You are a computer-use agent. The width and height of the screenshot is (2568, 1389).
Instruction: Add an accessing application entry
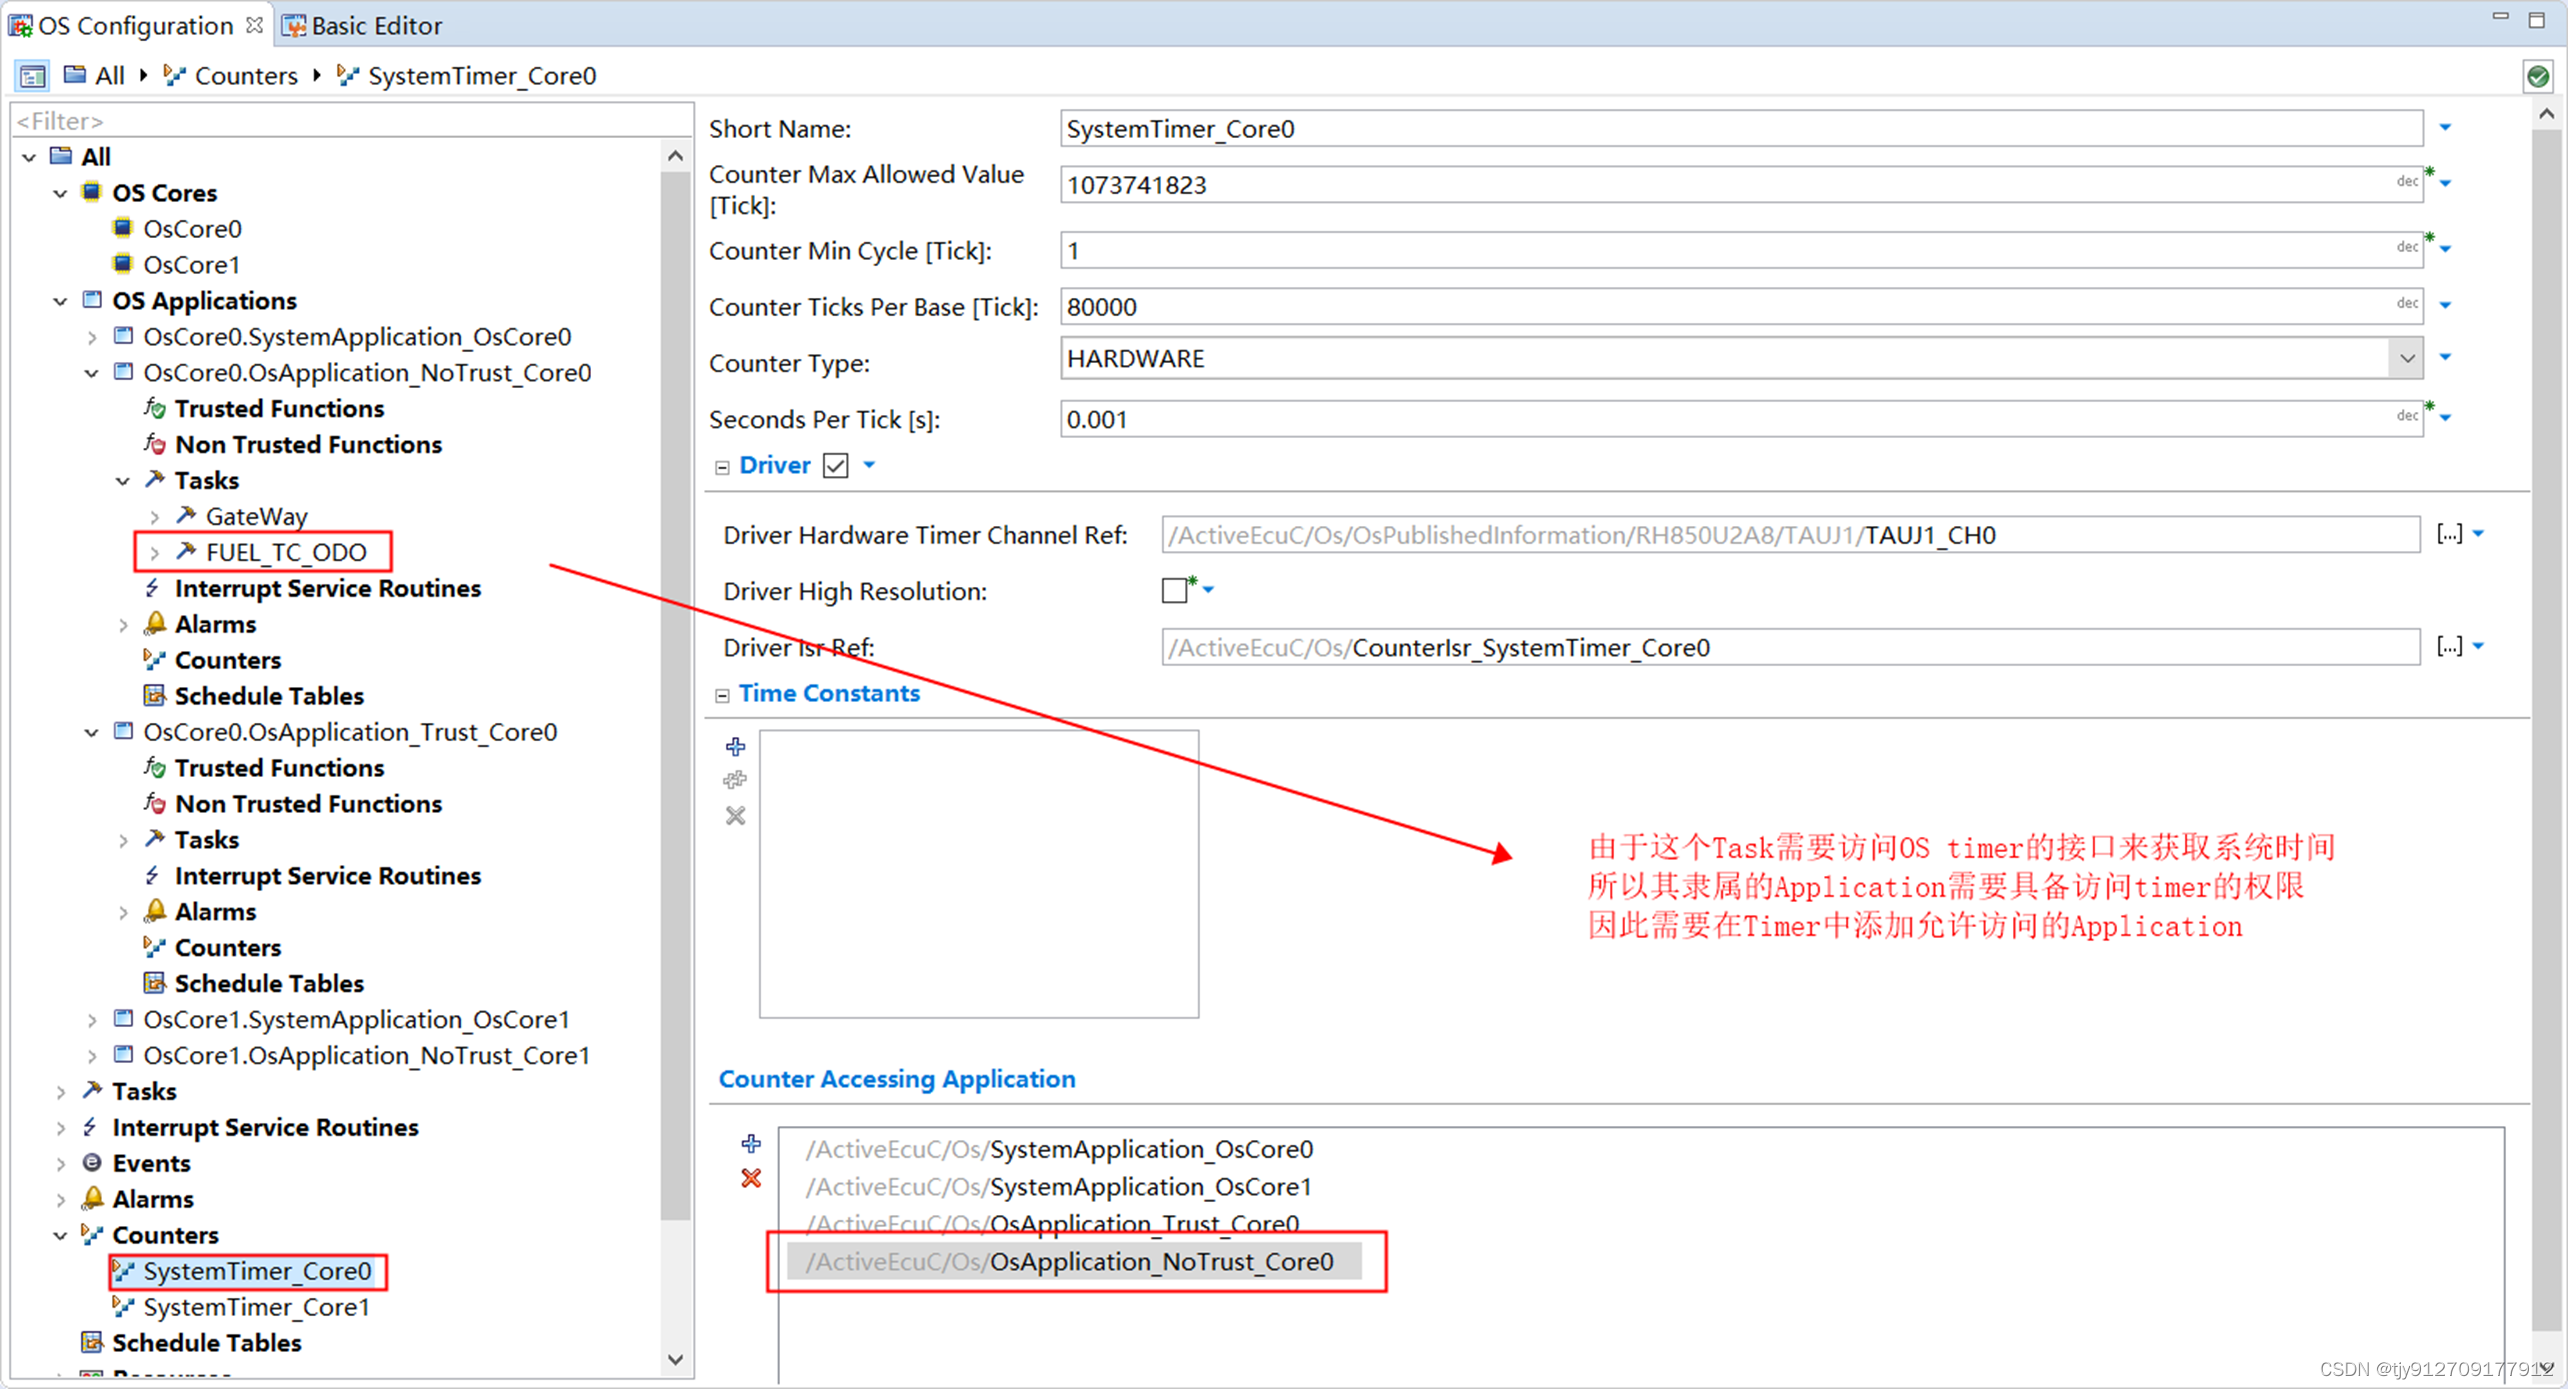pyautogui.click(x=751, y=1144)
